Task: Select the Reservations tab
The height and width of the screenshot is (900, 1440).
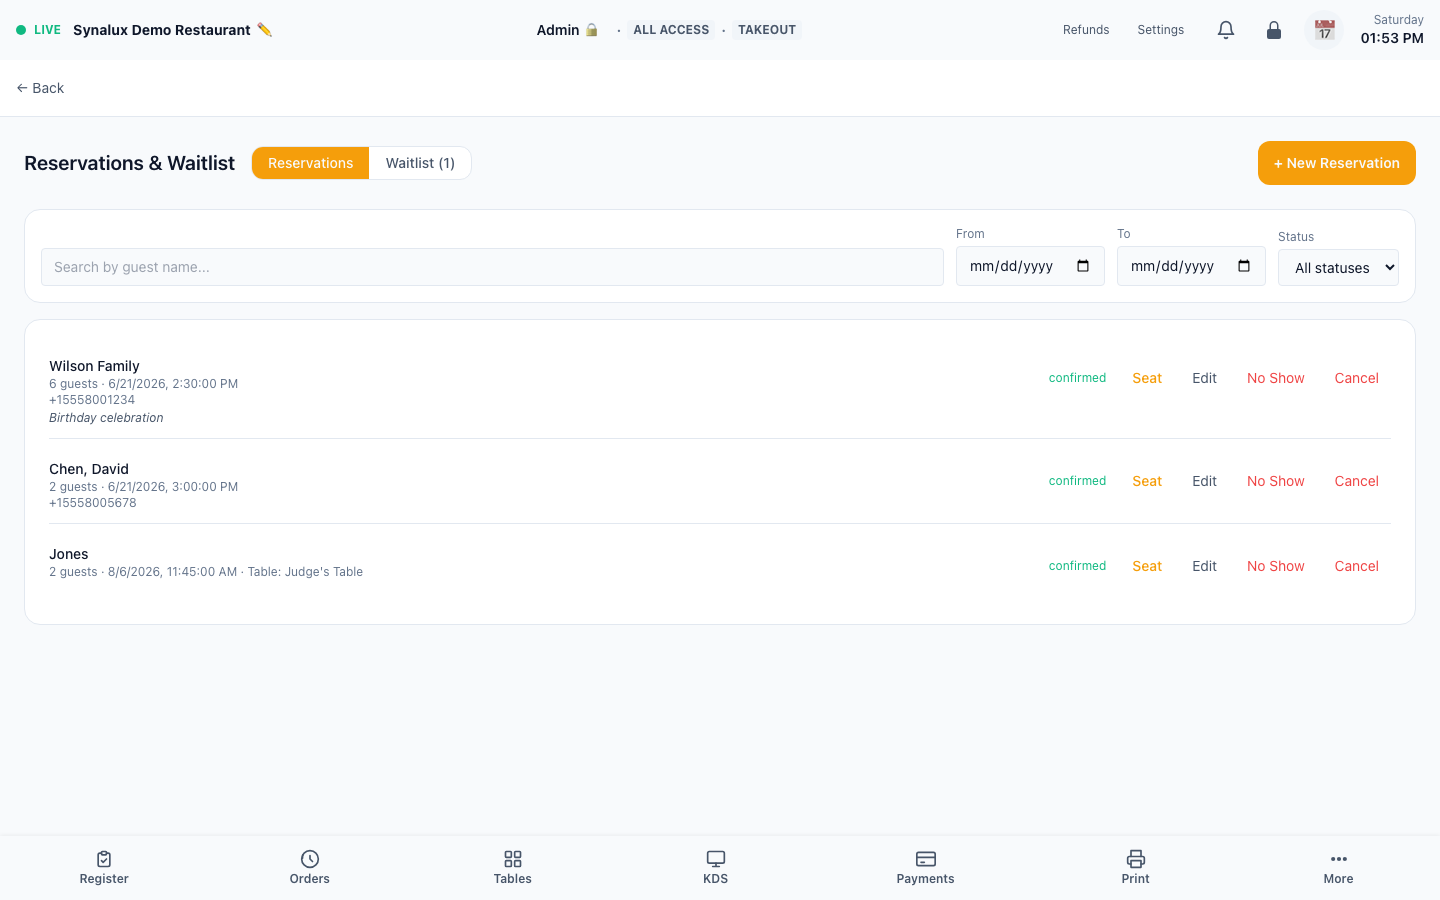Action: click(x=310, y=163)
